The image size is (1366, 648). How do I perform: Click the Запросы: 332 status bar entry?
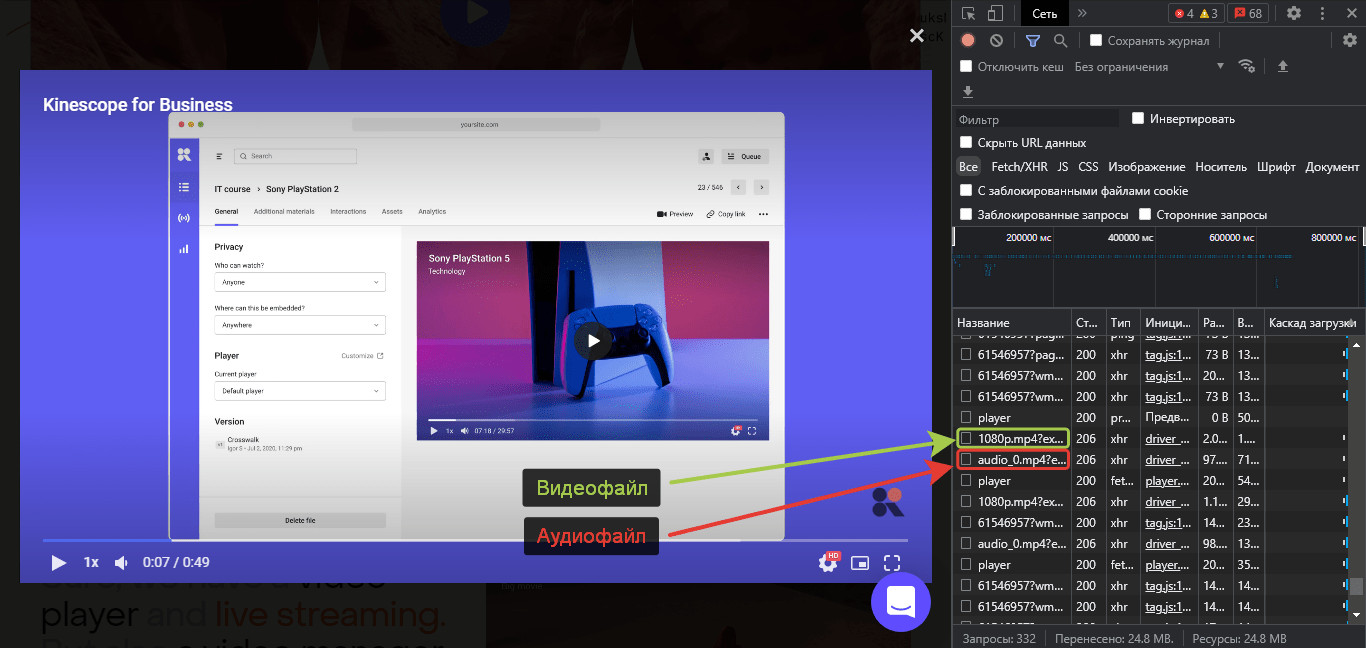pos(998,638)
